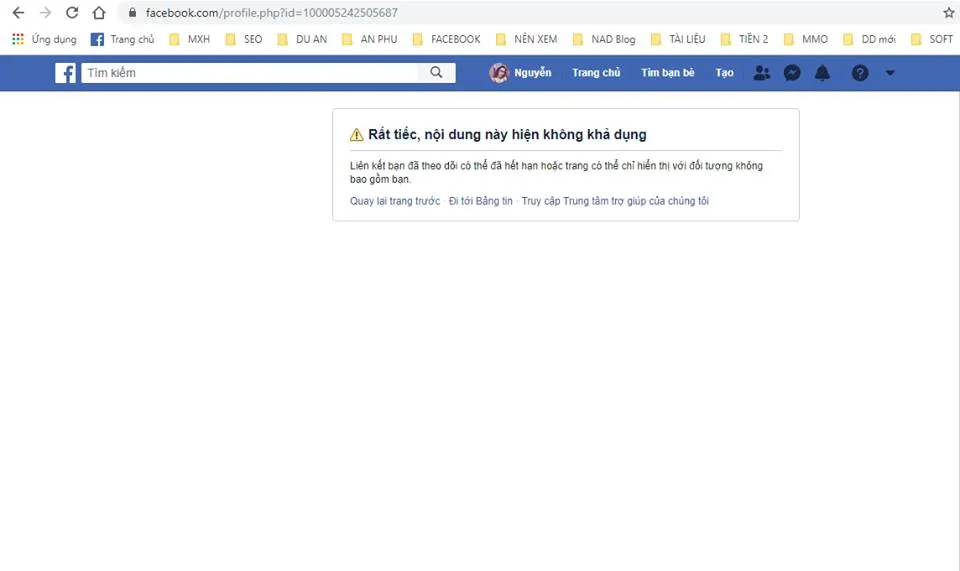Image resolution: width=960 pixels, height=571 pixels.
Task: Open the Nguyễn profile link
Action: point(533,72)
